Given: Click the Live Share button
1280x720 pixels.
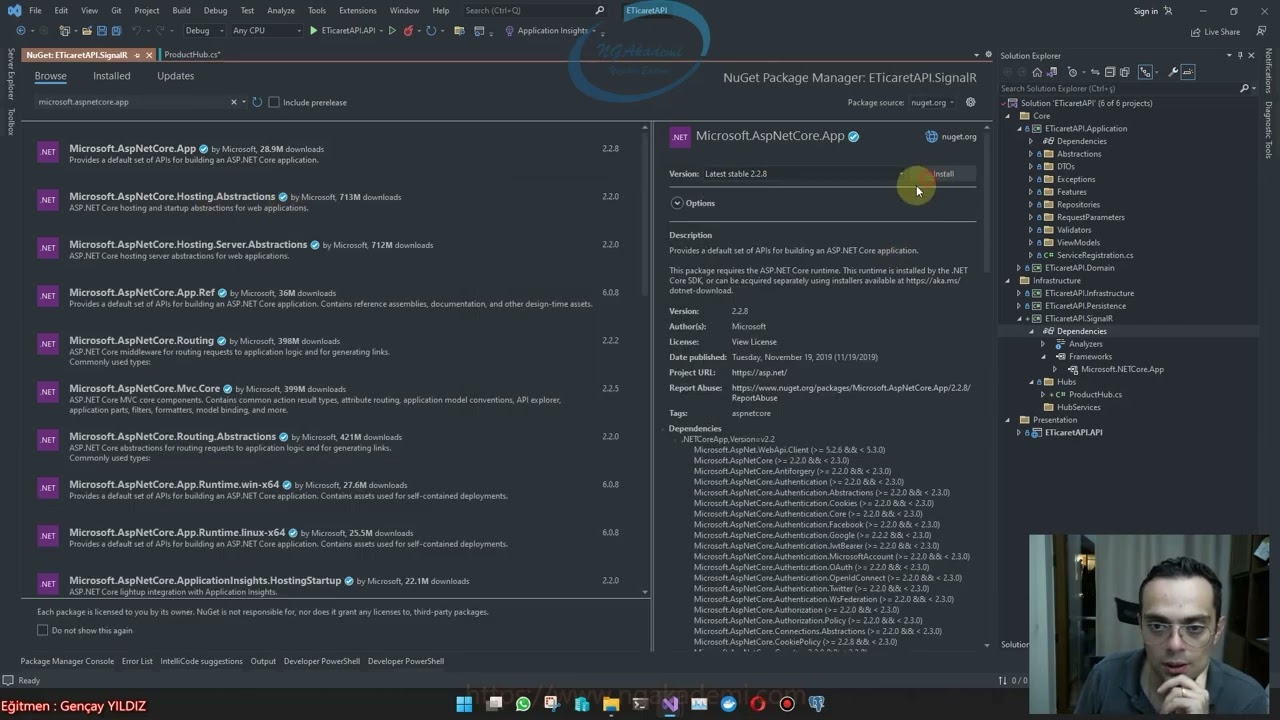Looking at the screenshot, I should [1215, 32].
